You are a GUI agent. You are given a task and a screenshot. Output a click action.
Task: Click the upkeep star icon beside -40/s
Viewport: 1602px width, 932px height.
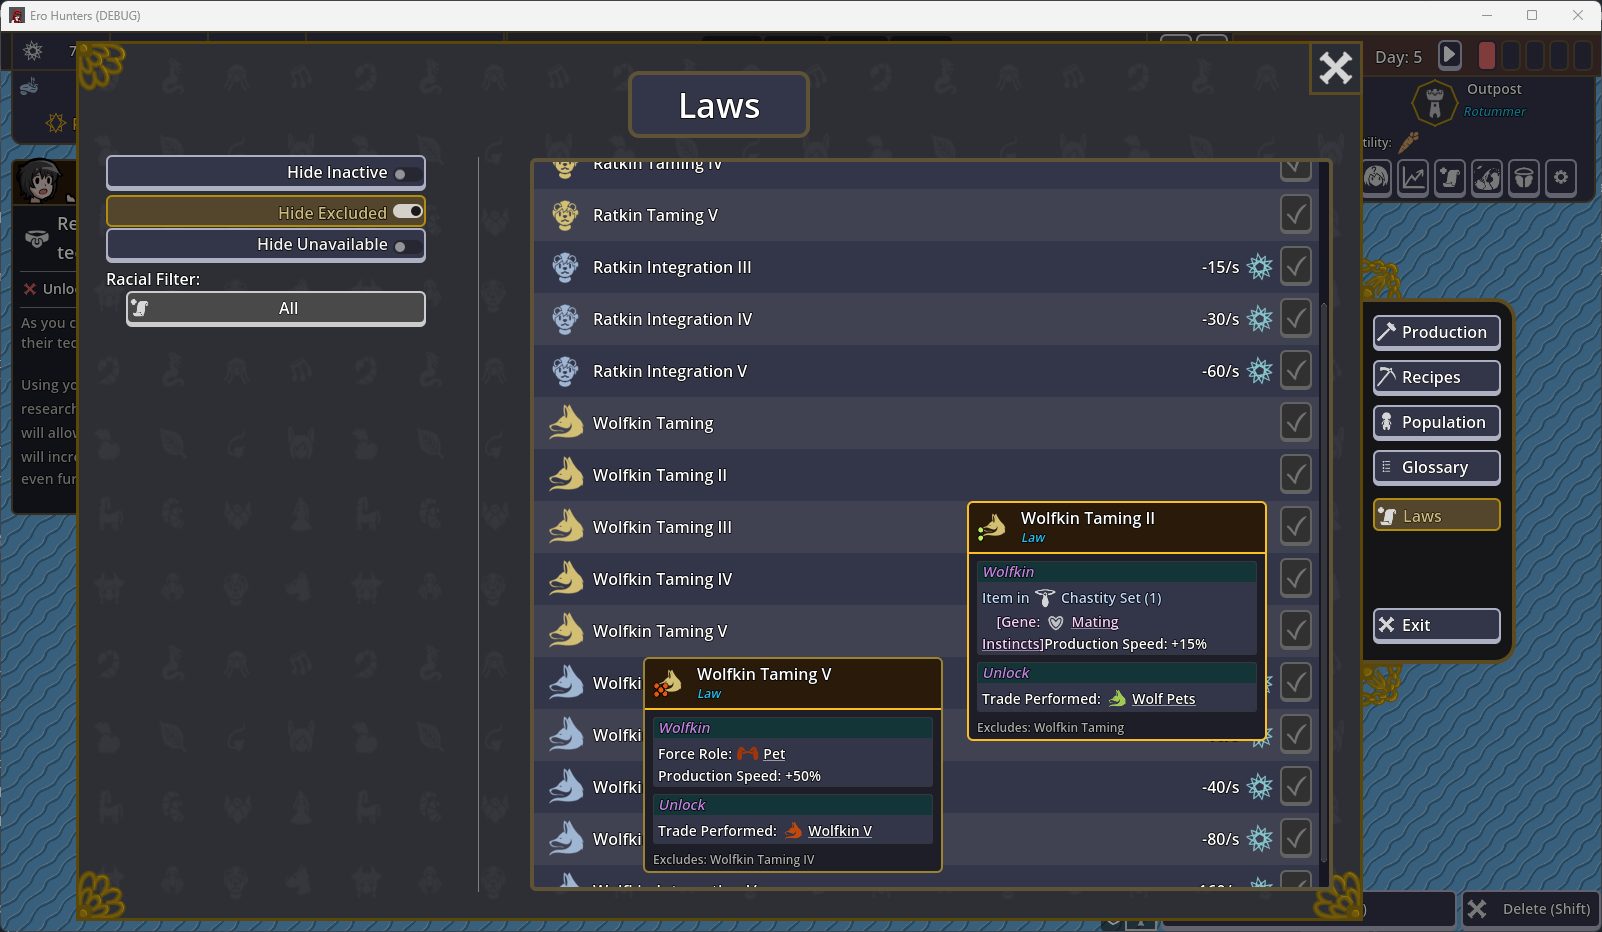(1260, 787)
